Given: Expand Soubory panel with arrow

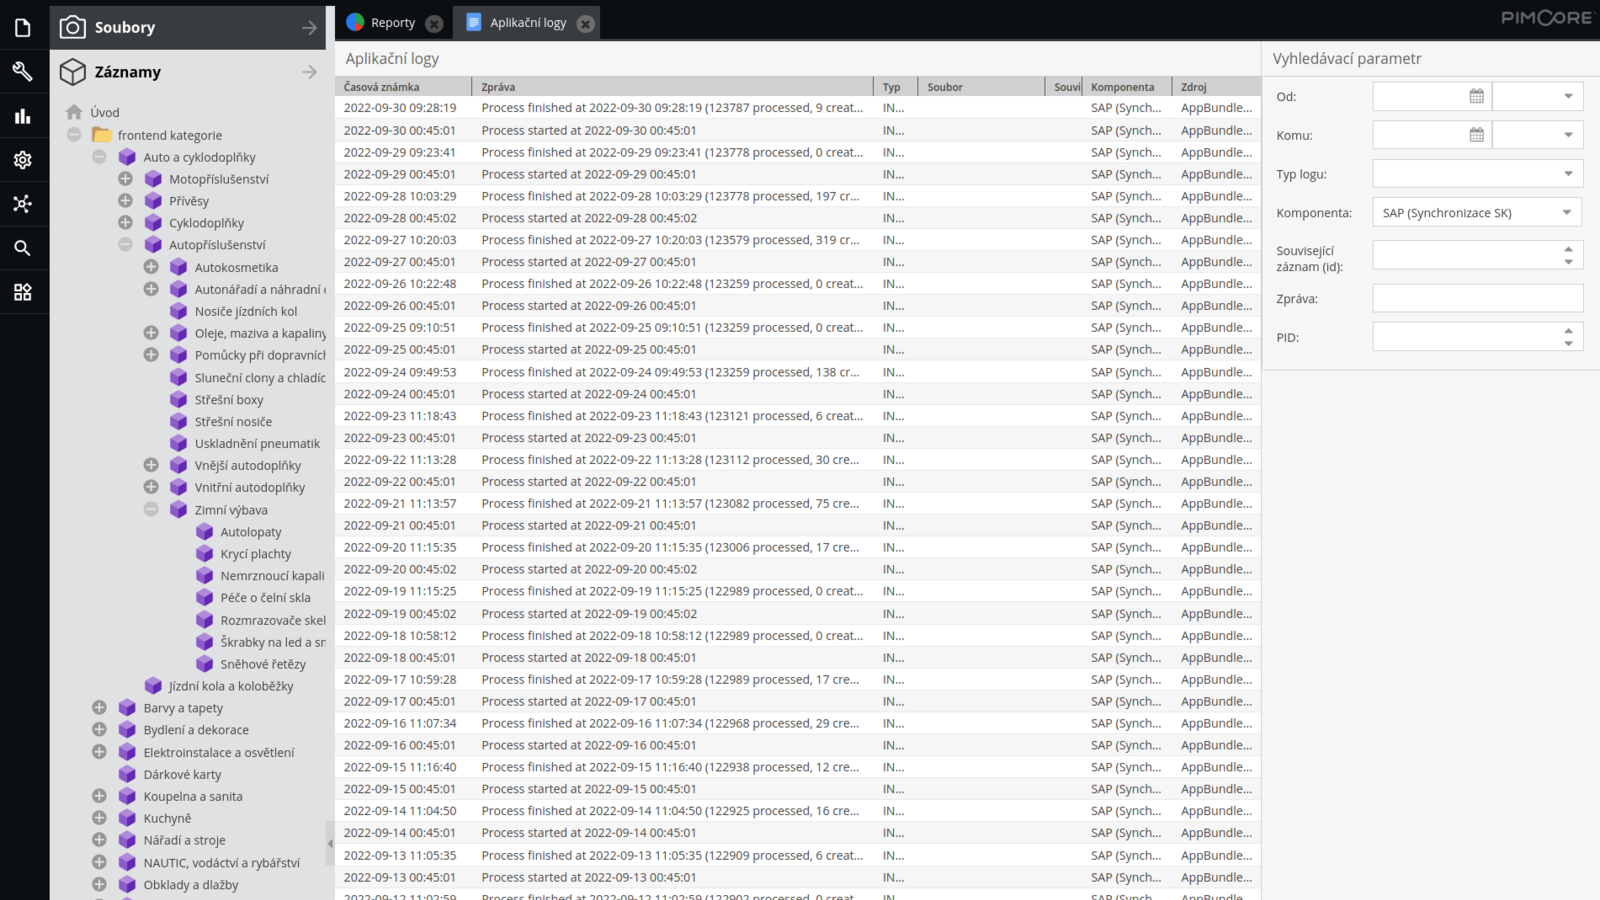Looking at the screenshot, I should click(x=309, y=28).
